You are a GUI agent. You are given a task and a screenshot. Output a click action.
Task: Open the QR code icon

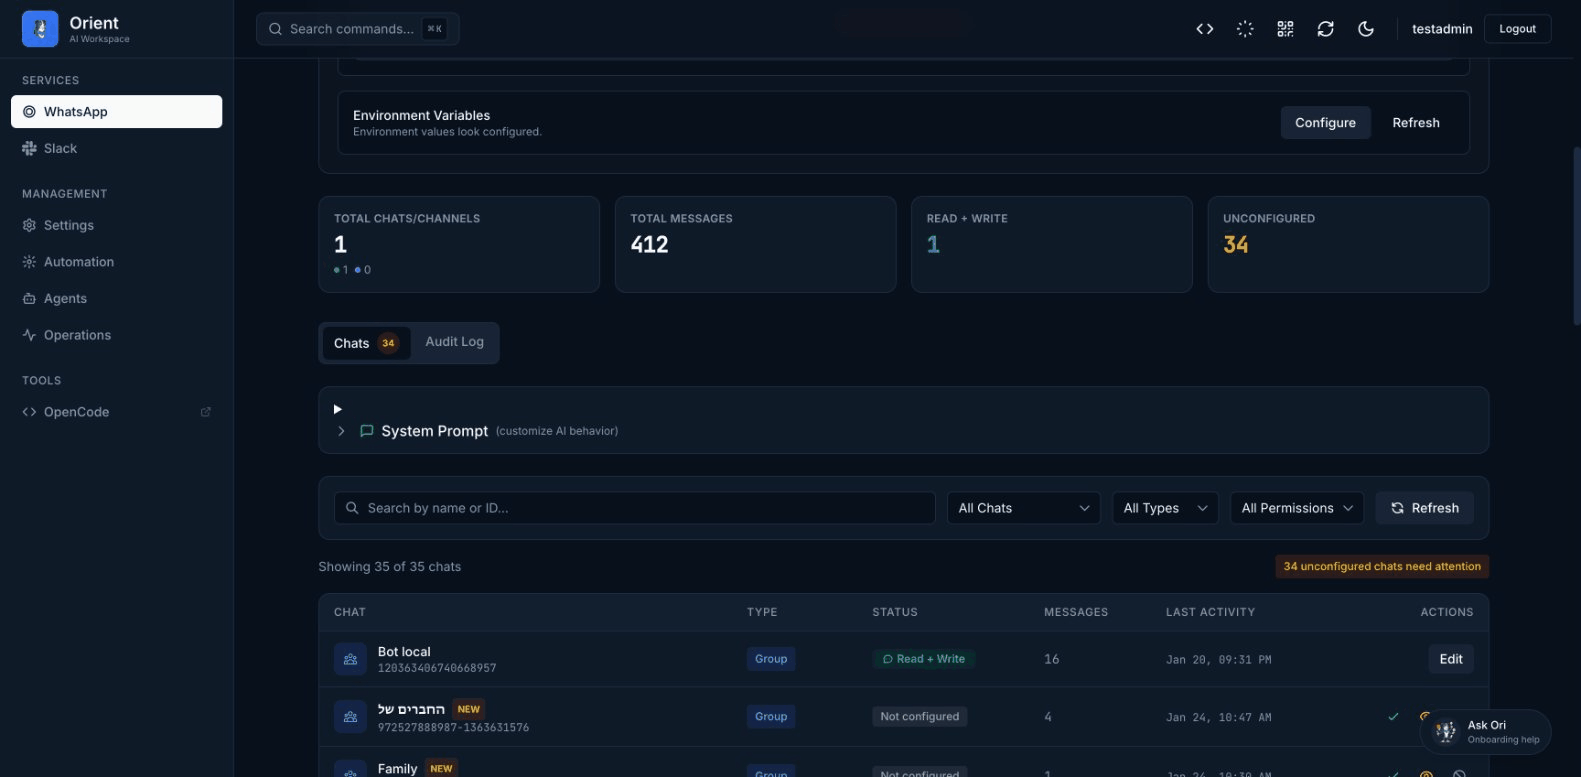(1285, 29)
